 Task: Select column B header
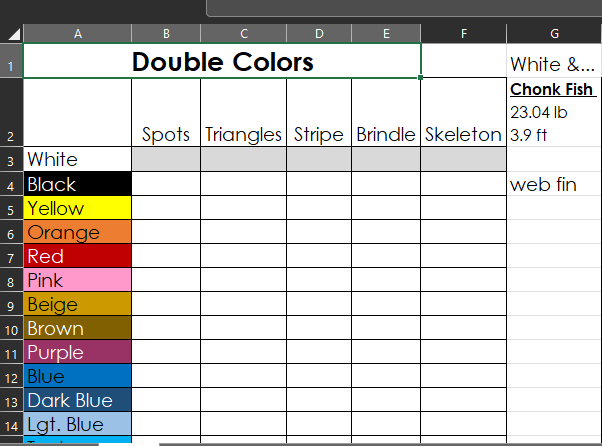[166, 33]
